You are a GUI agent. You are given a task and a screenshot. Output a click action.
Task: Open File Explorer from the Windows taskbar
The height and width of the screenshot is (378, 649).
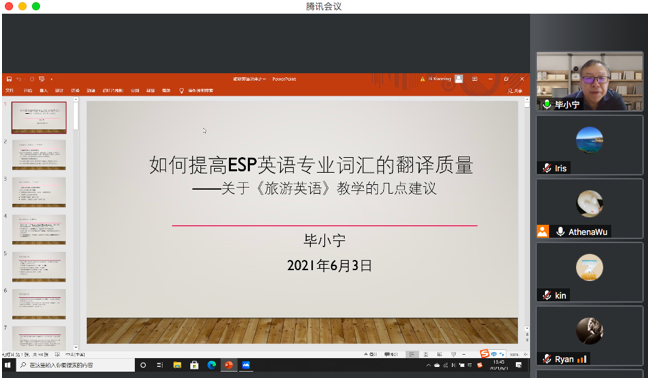[177, 365]
